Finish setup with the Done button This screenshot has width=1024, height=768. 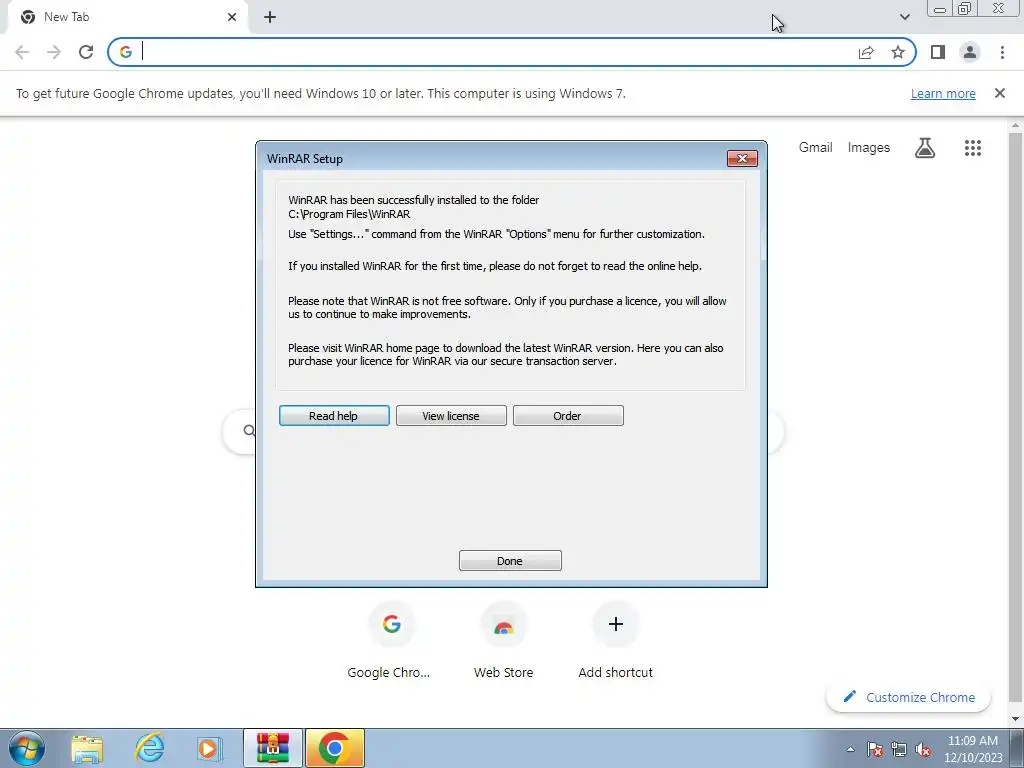click(x=510, y=560)
